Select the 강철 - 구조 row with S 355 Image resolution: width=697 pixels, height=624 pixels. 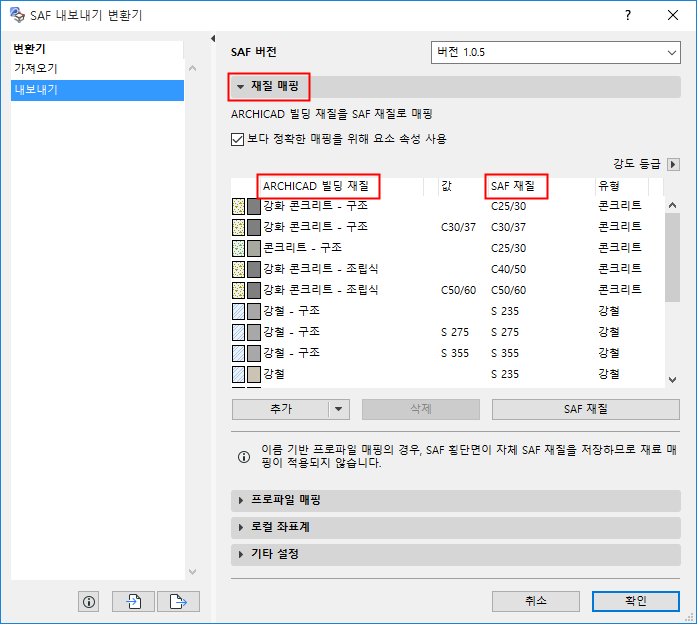tap(448, 353)
